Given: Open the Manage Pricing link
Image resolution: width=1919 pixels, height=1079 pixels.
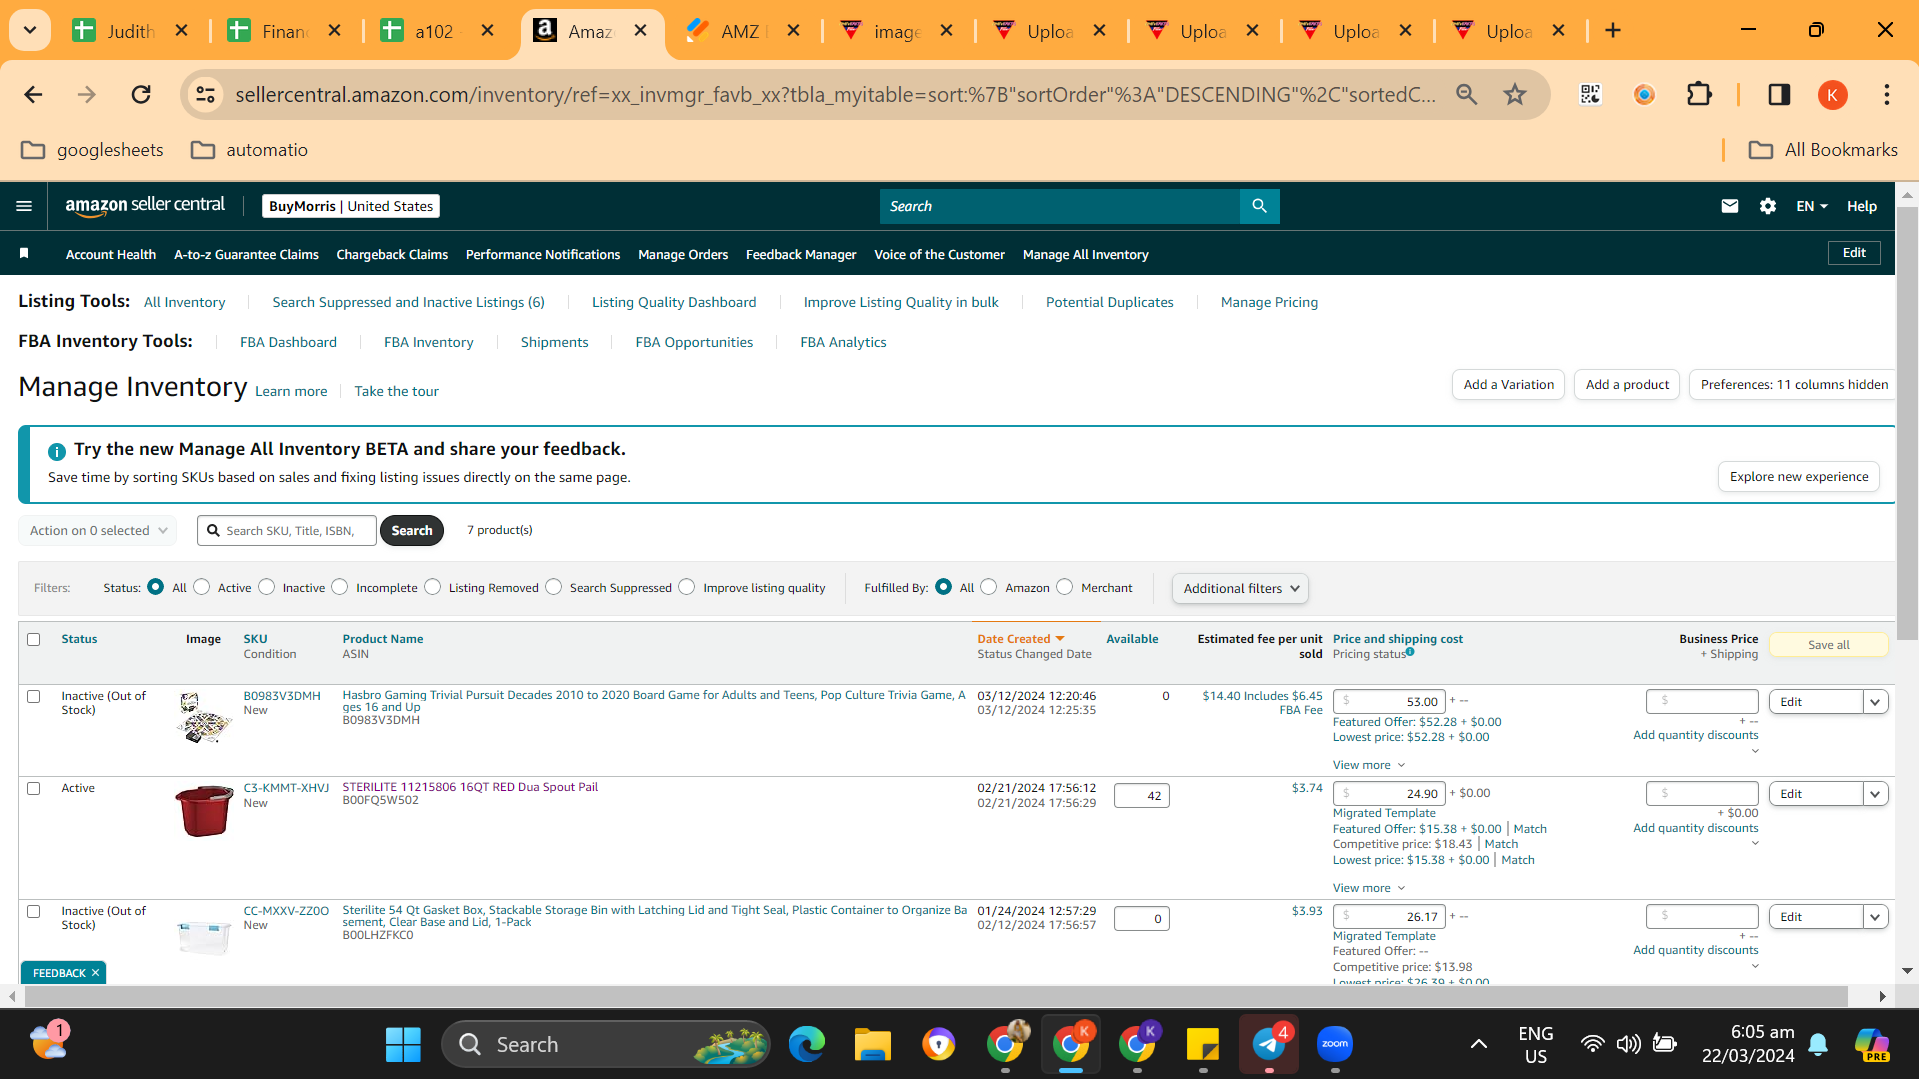Looking at the screenshot, I should (1269, 302).
